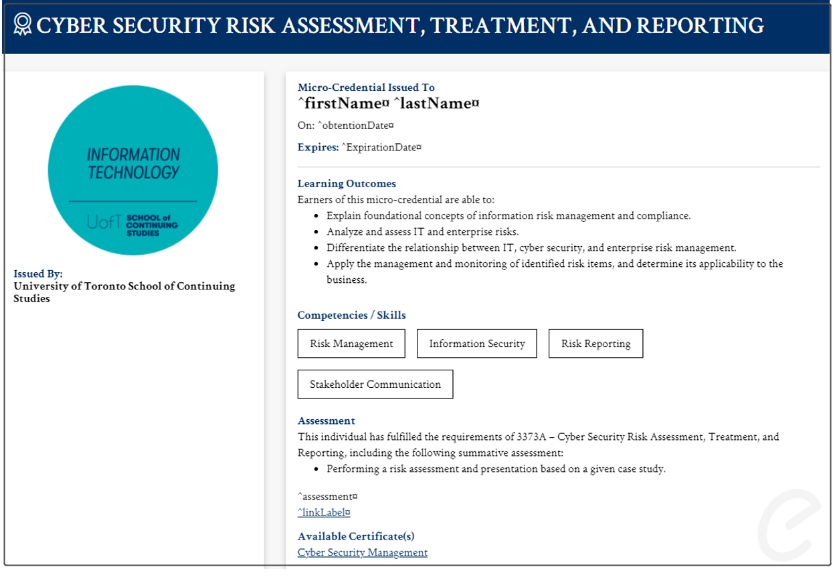Click bullet 'Performing a risk assessment and presentation'
This screenshot has height=575, width=833.
[496, 469]
